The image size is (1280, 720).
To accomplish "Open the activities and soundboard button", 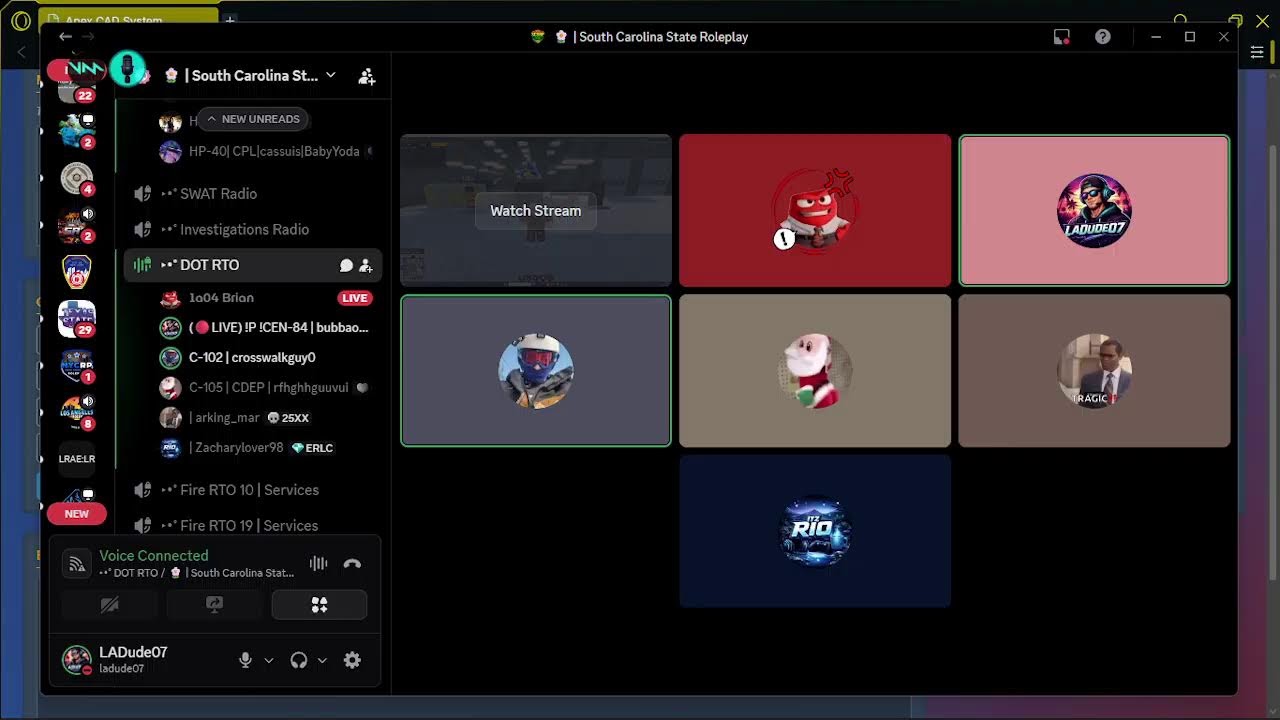I will pyautogui.click(x=319, y=605).
